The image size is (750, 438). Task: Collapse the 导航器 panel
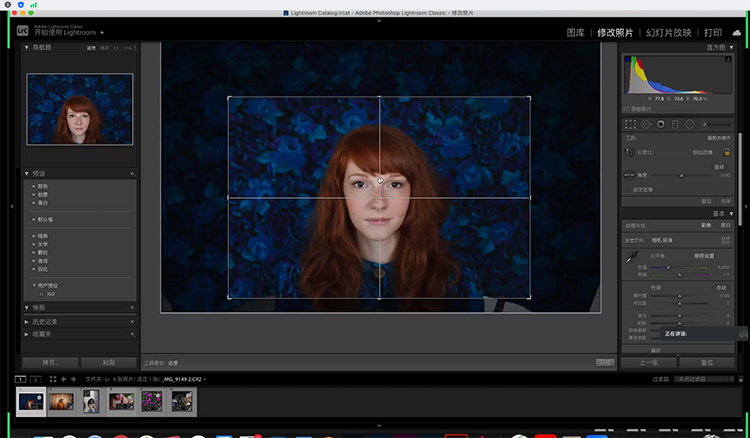pos(28,47)
